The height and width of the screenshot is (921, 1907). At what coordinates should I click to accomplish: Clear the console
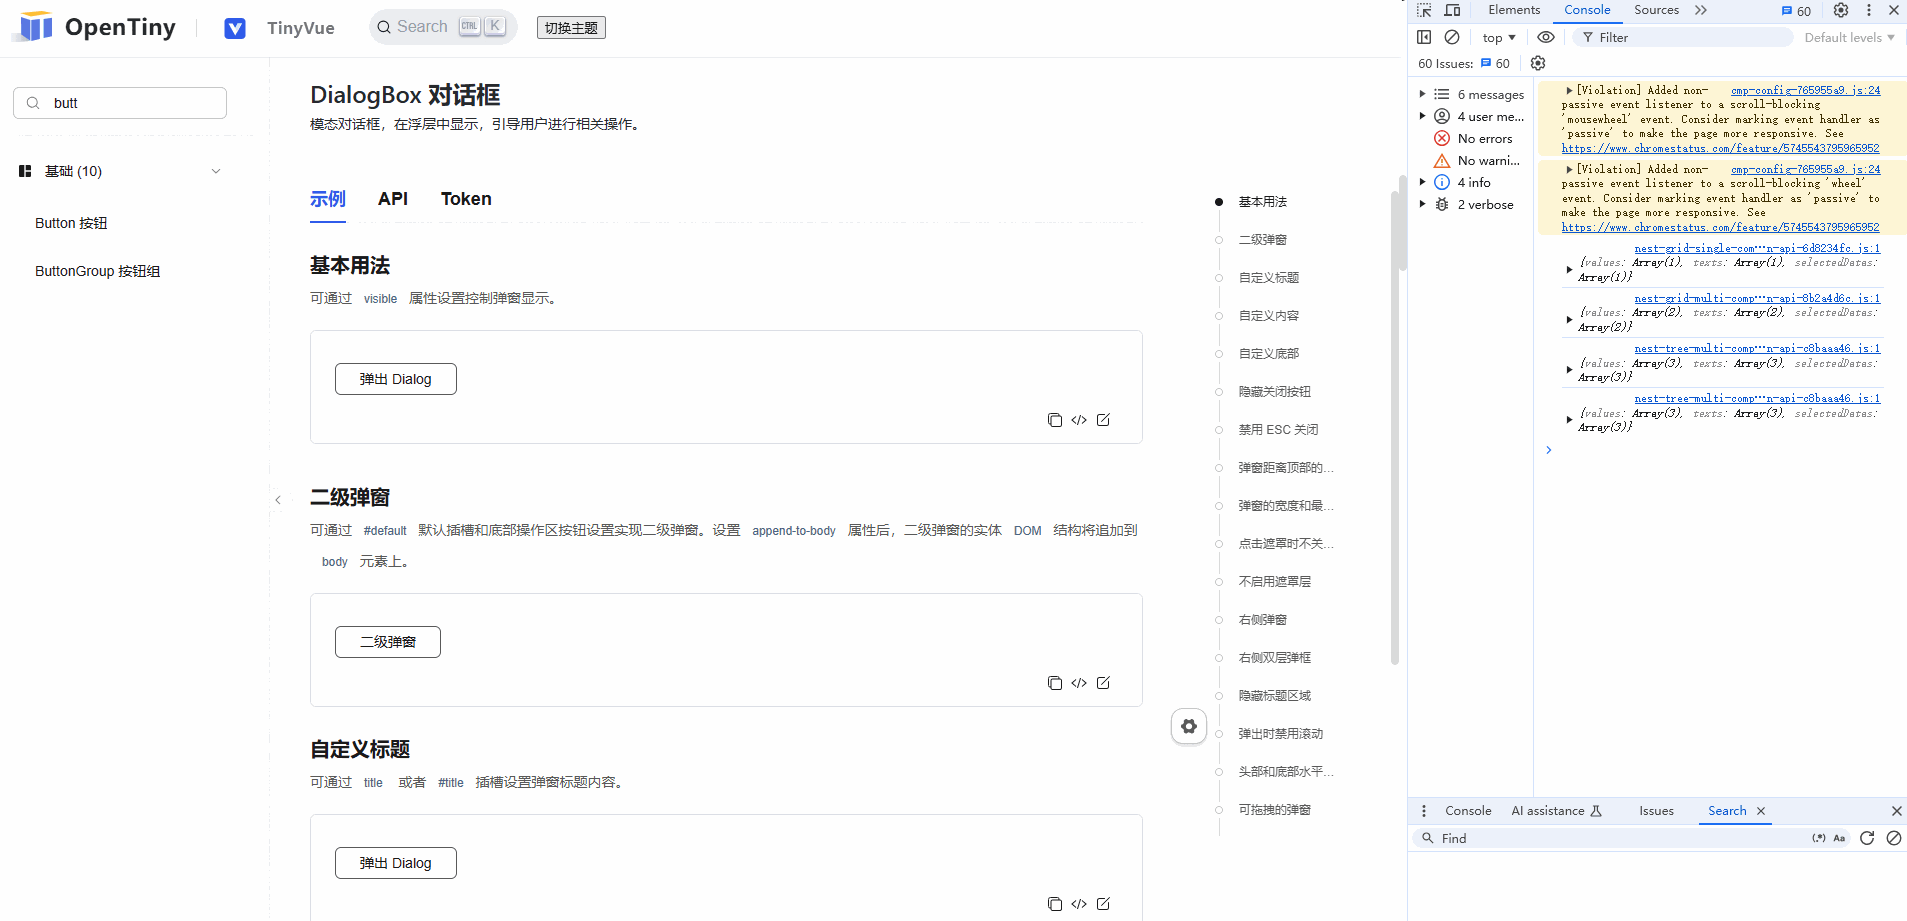(1452, 37)
